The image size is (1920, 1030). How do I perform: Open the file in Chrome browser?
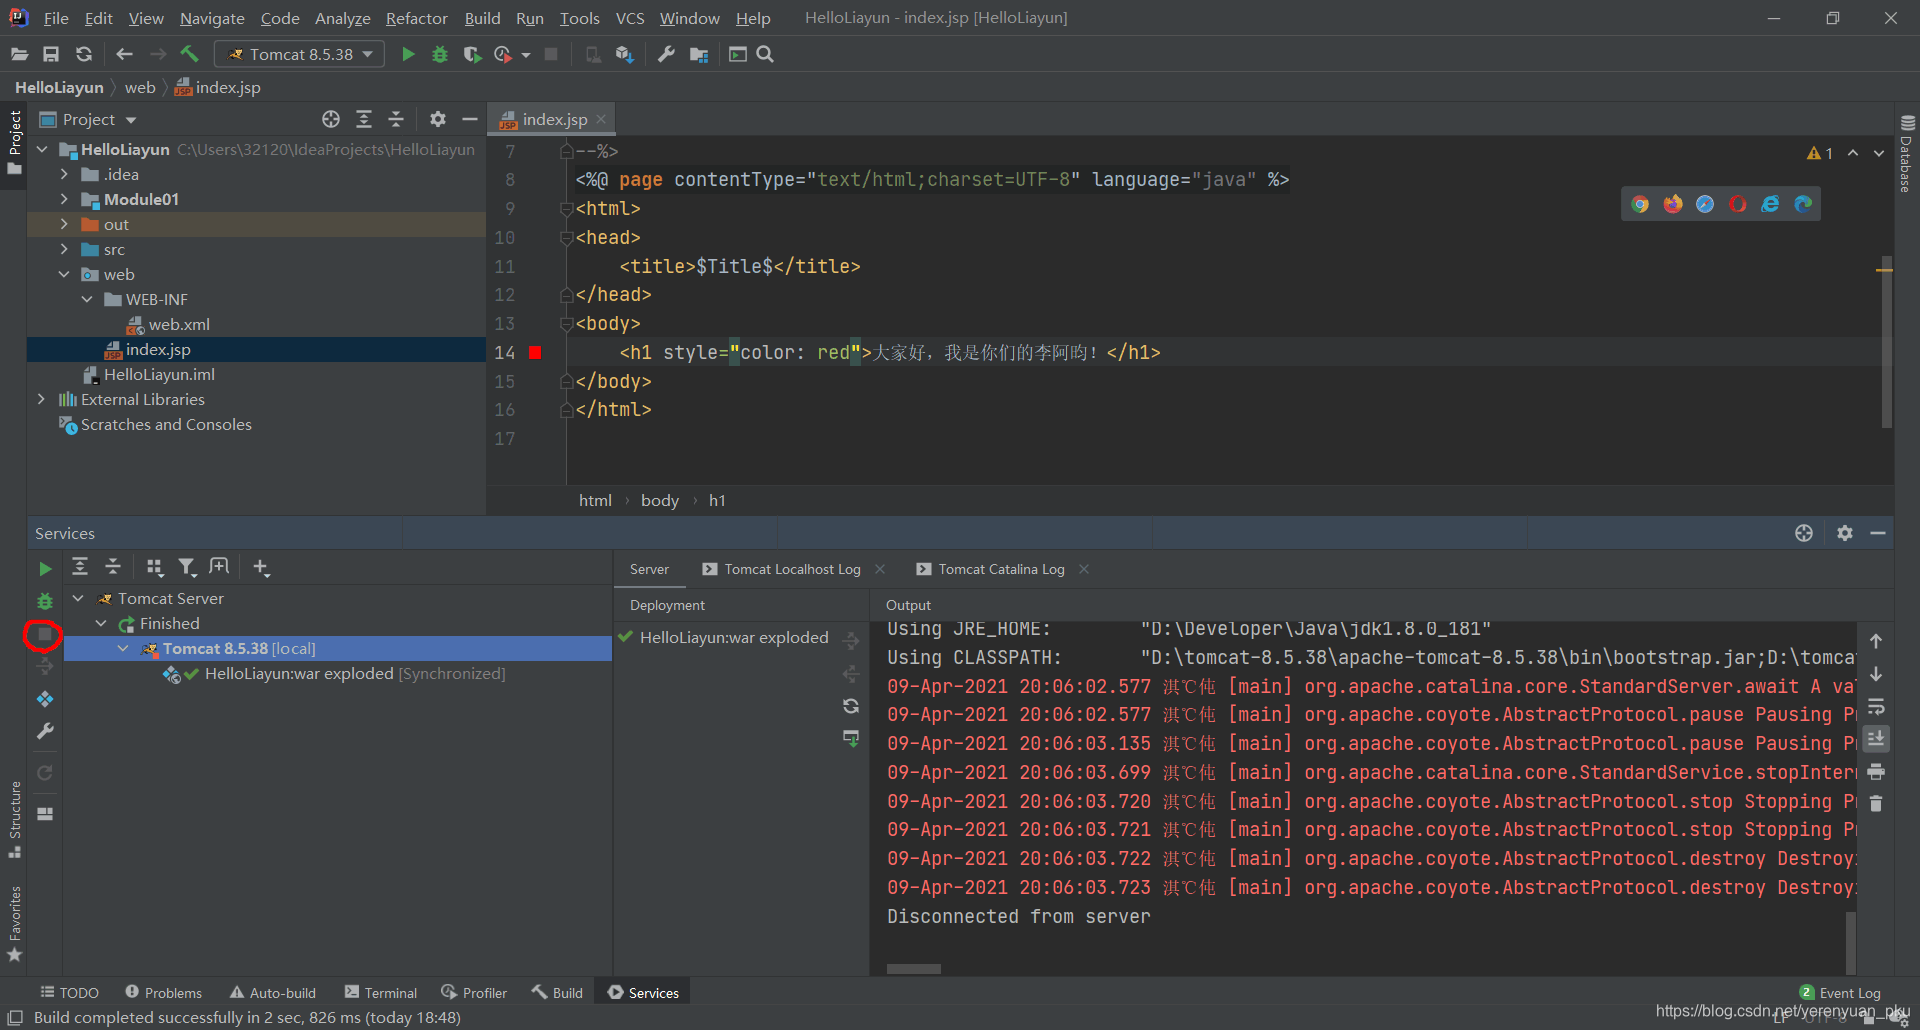[1640, 204]
